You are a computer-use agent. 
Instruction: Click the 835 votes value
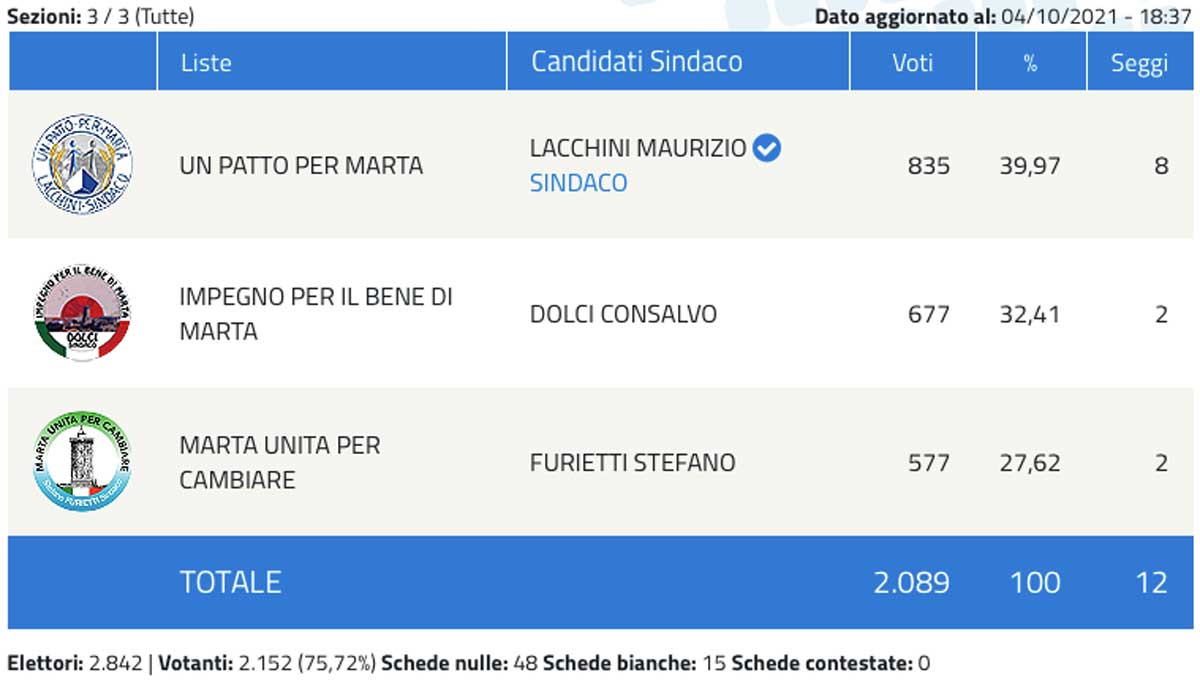(928, 165)
